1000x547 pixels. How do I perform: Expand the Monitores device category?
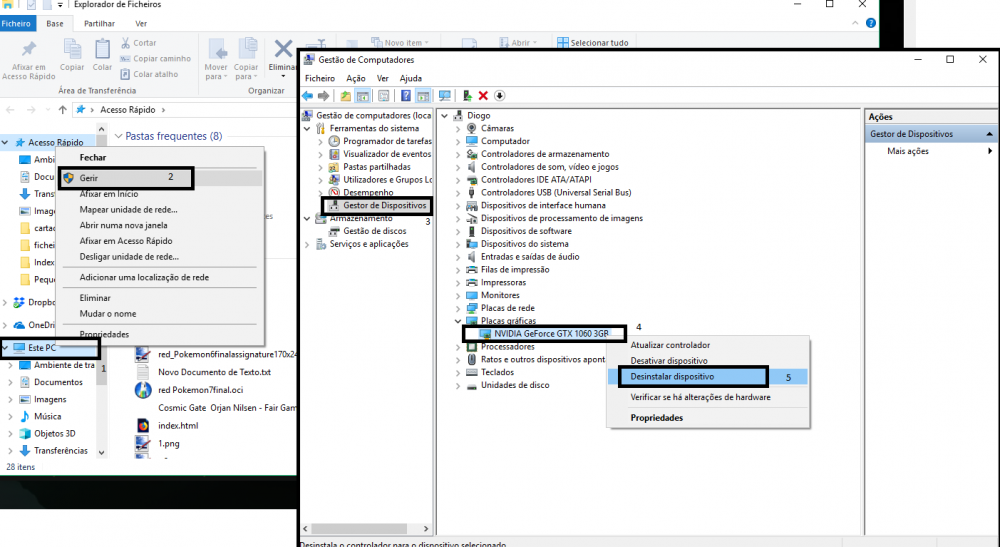tap(458, 296)
